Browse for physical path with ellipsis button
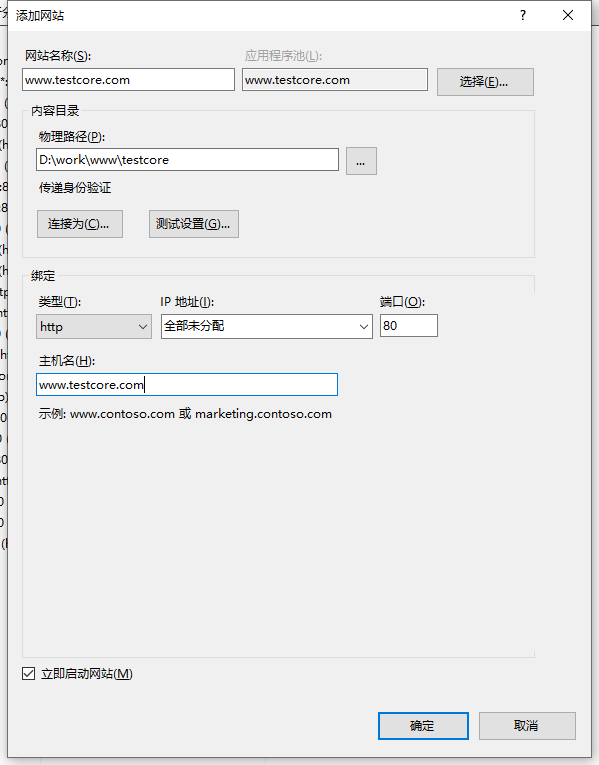Screen dimensions: 599x765 361,161
